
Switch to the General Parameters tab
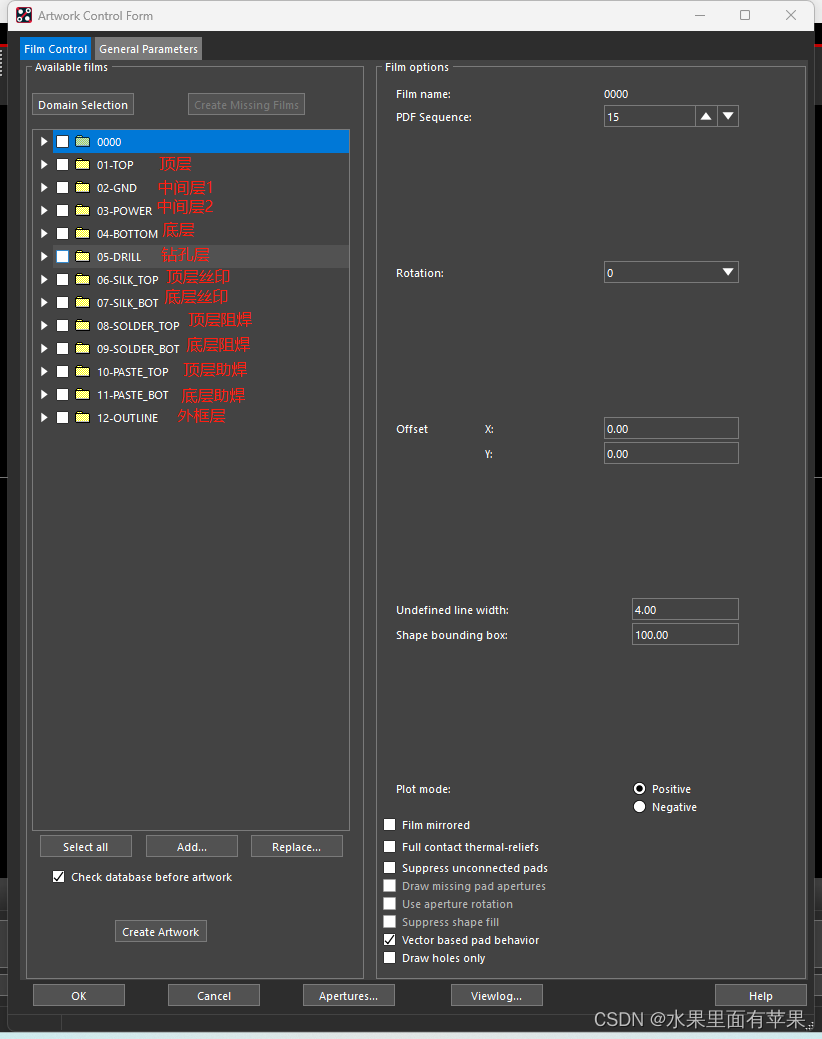(x=148, y=49)
